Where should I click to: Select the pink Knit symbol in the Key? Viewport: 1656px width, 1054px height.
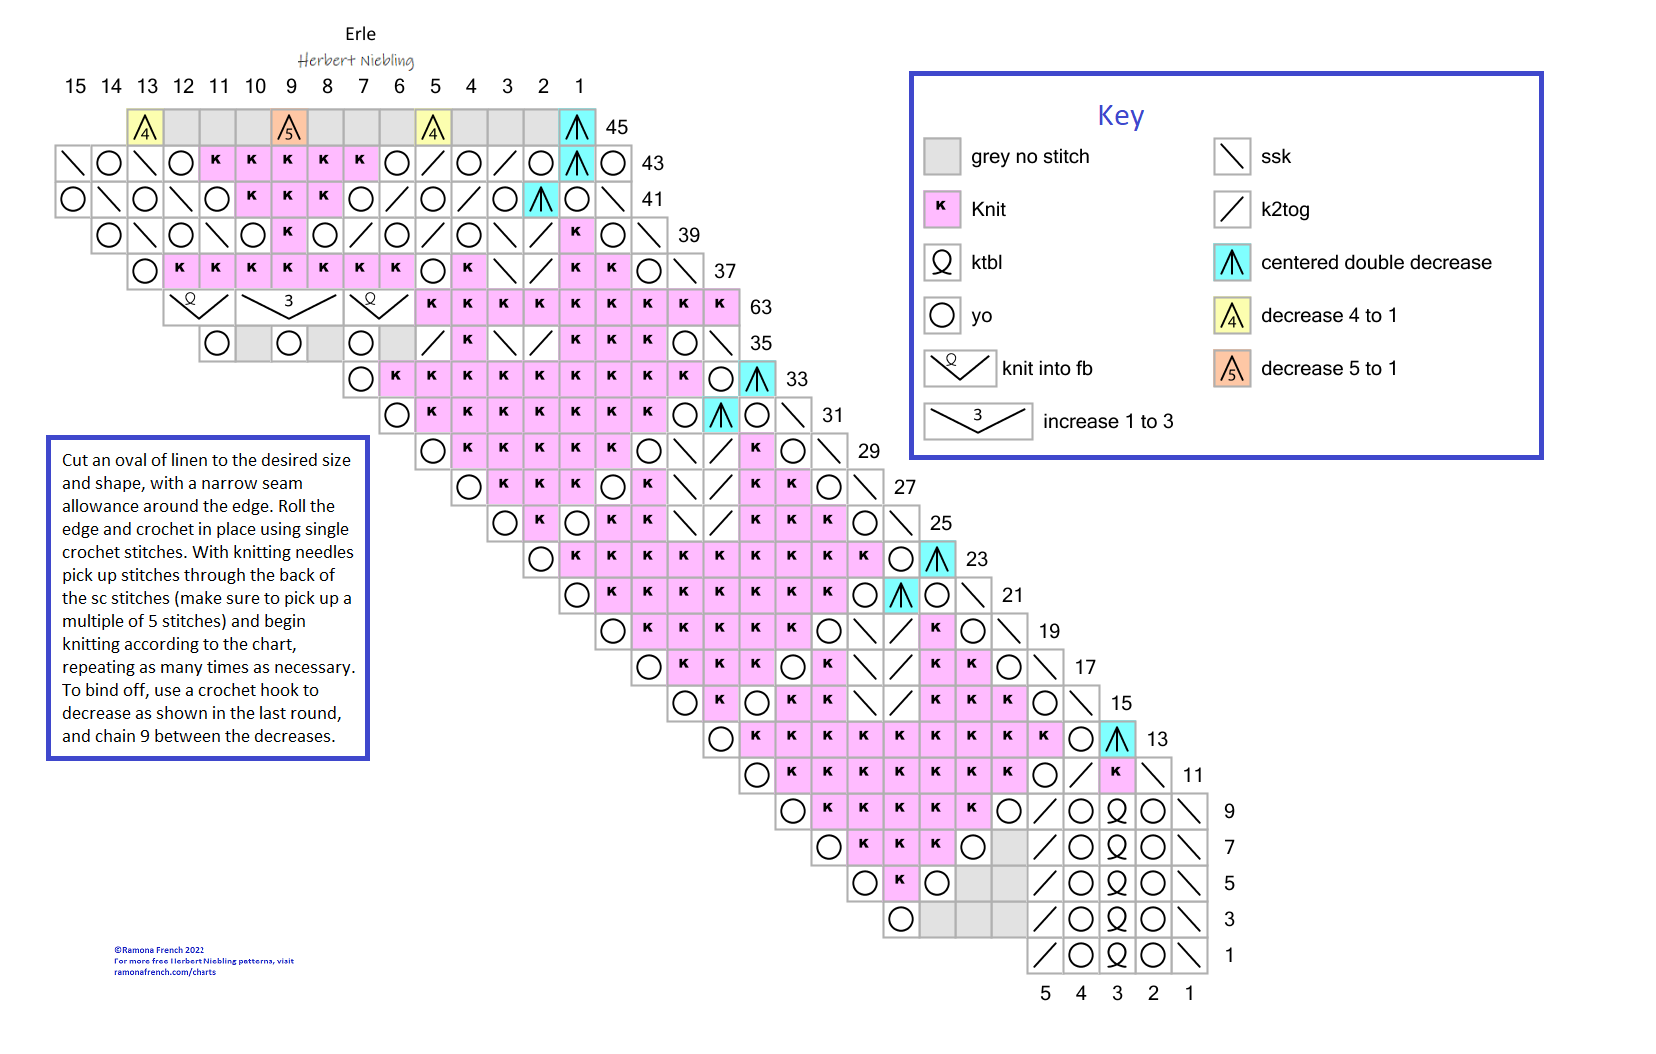tap(942, 209)
